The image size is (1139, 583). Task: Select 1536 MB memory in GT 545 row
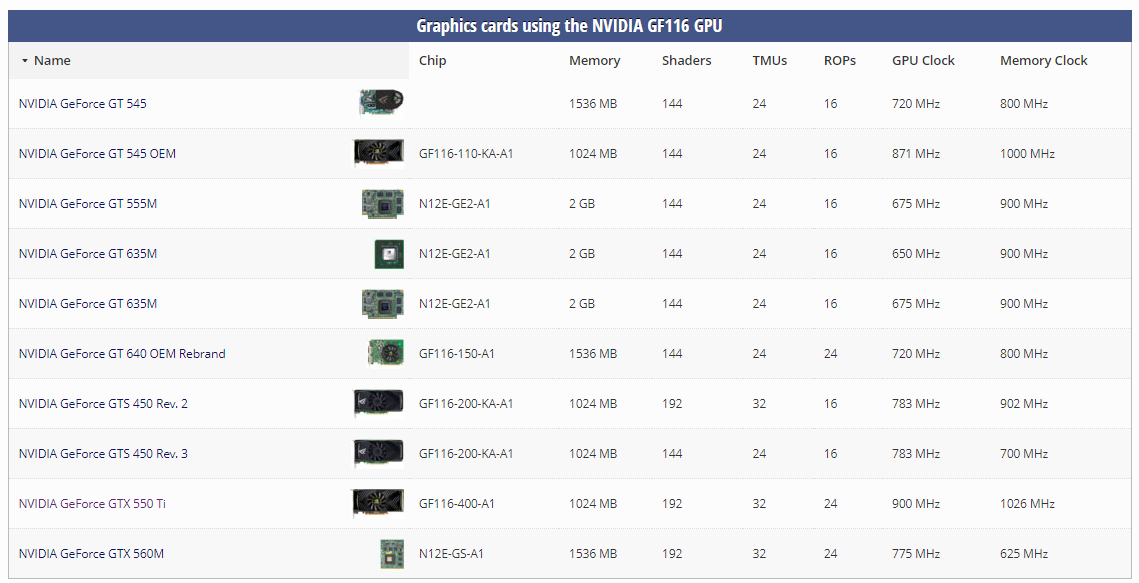click(593, 104)
